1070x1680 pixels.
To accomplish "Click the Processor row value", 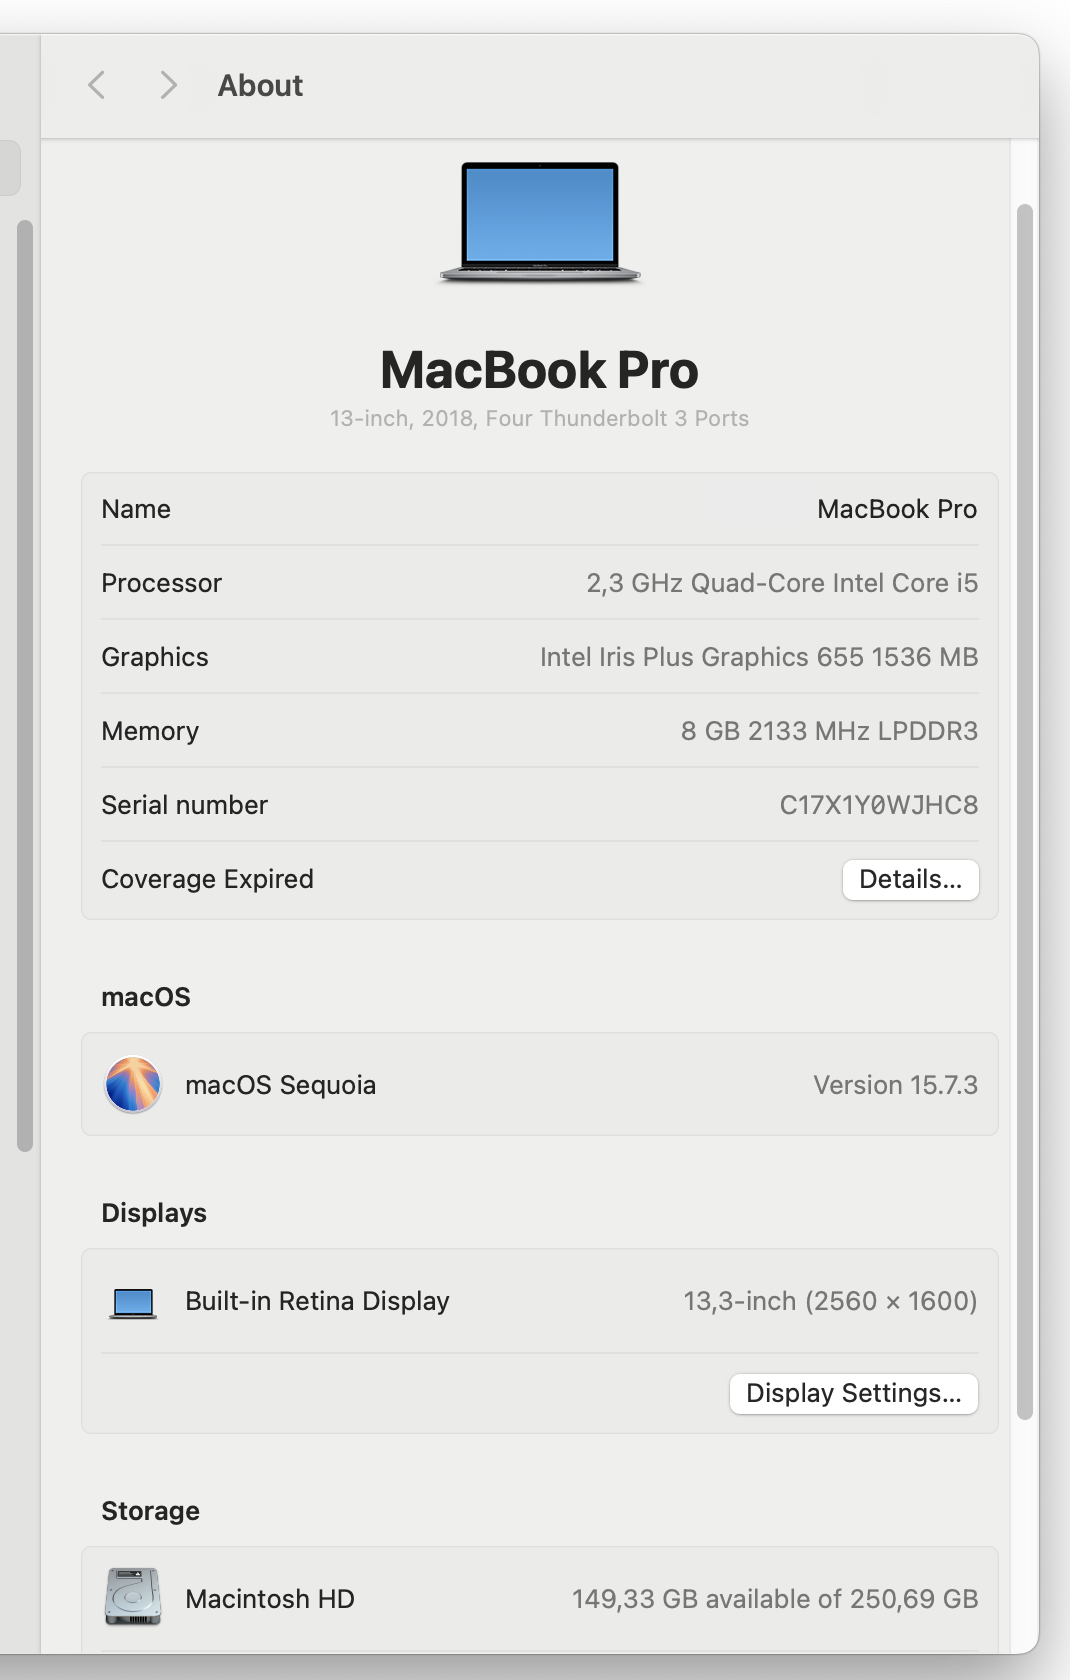I will [782, 583].
